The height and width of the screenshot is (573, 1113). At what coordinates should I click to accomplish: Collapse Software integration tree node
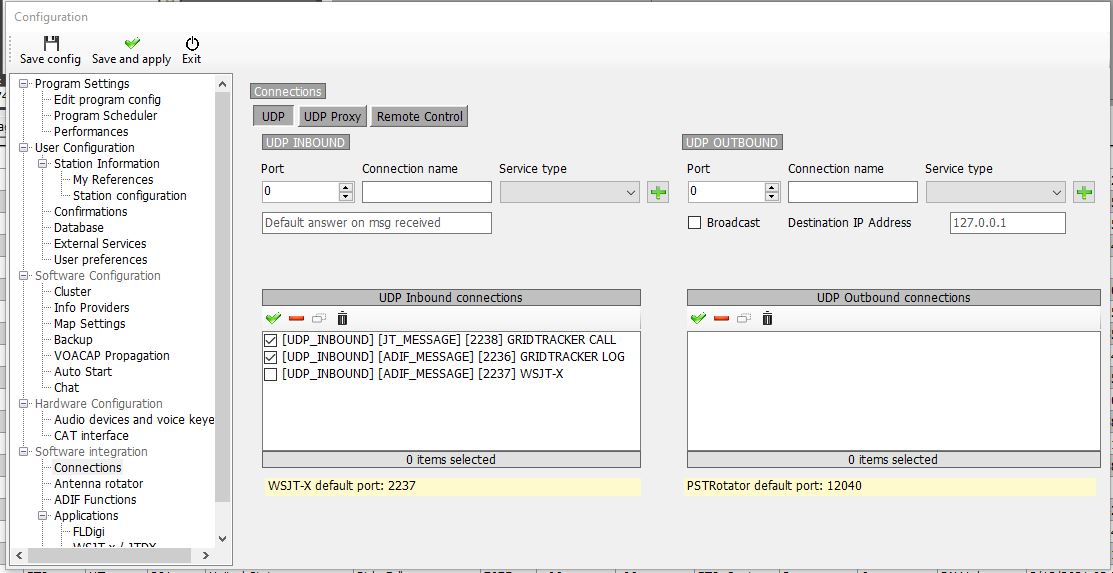25,452
